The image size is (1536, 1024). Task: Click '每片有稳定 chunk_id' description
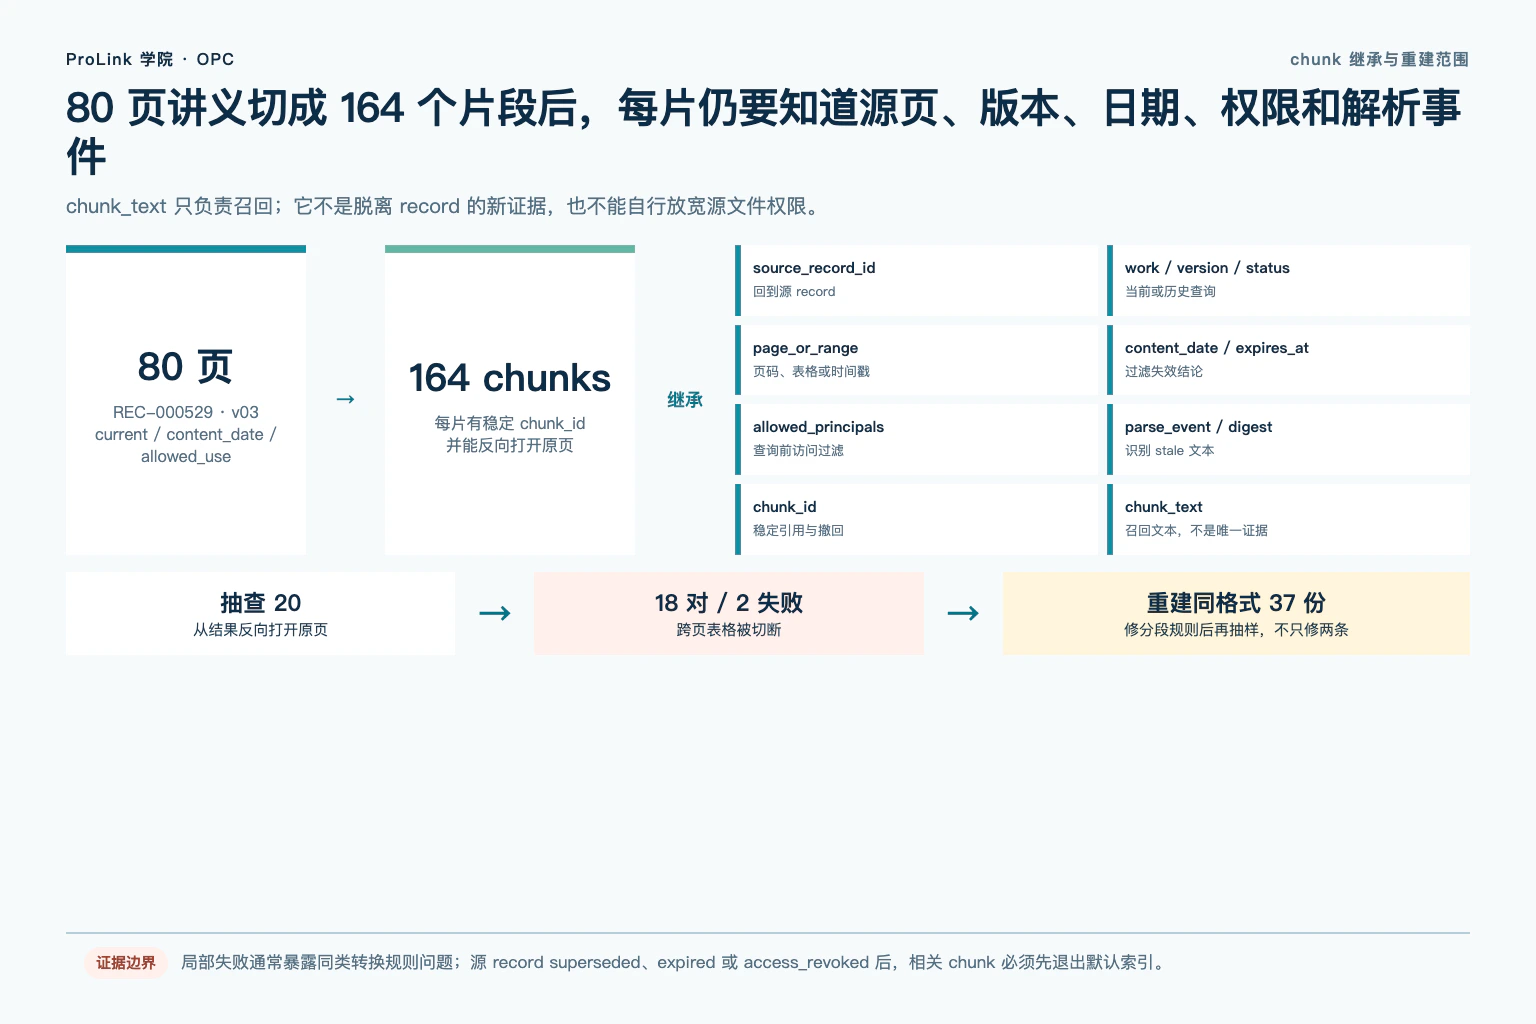[x=510, y=423]
